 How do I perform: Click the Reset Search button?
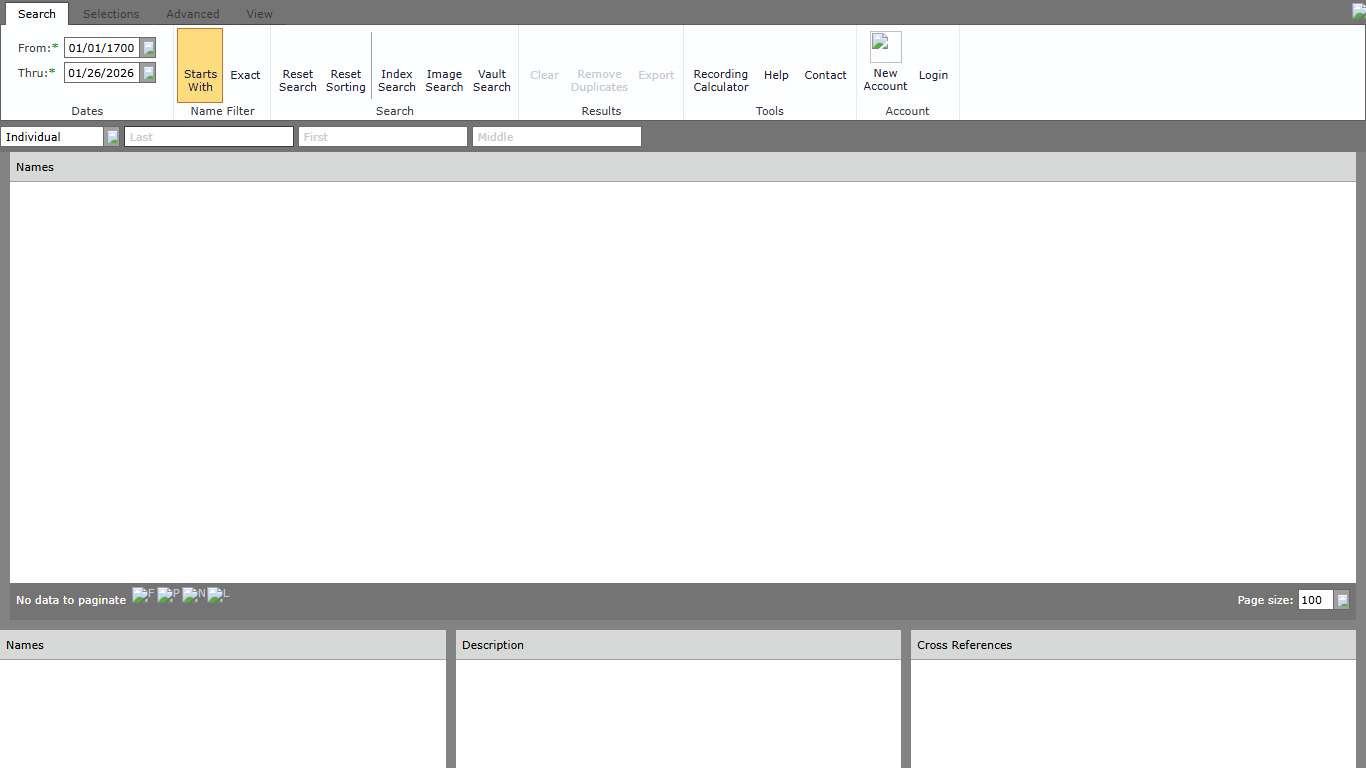[297, 80]
